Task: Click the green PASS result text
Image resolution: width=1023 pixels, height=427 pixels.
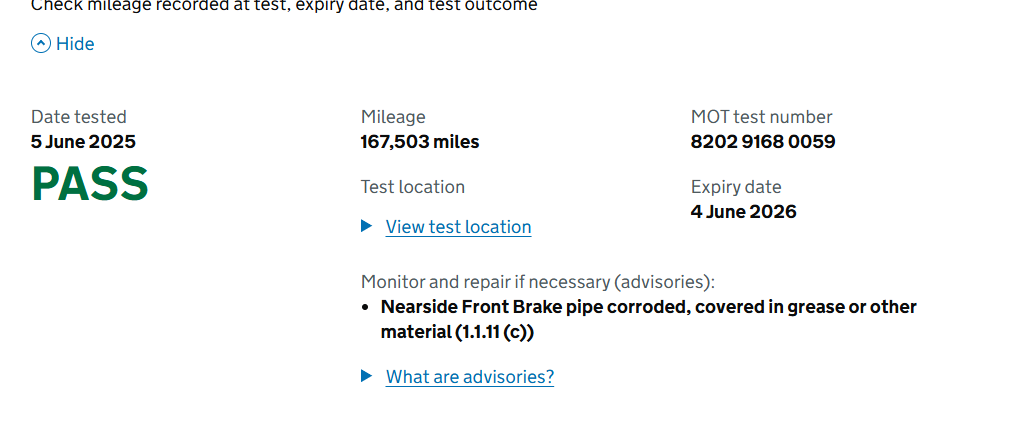Action: (90, 184)
